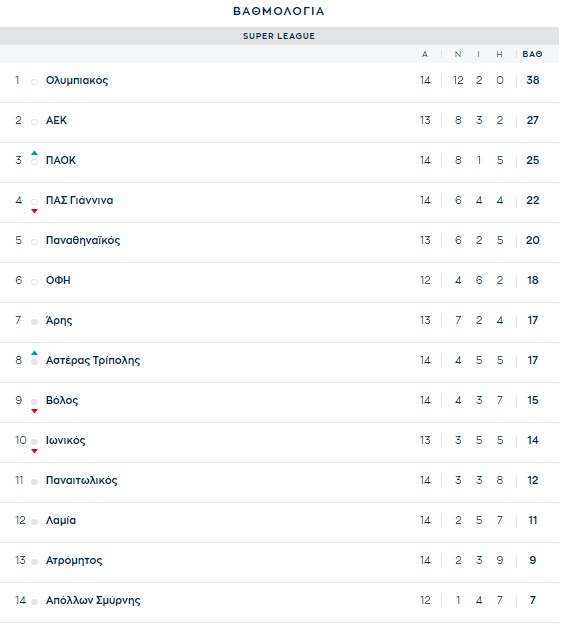The image size is (575, 627).
Task: Click the Ν wins column header
Action: pos(458,54)
